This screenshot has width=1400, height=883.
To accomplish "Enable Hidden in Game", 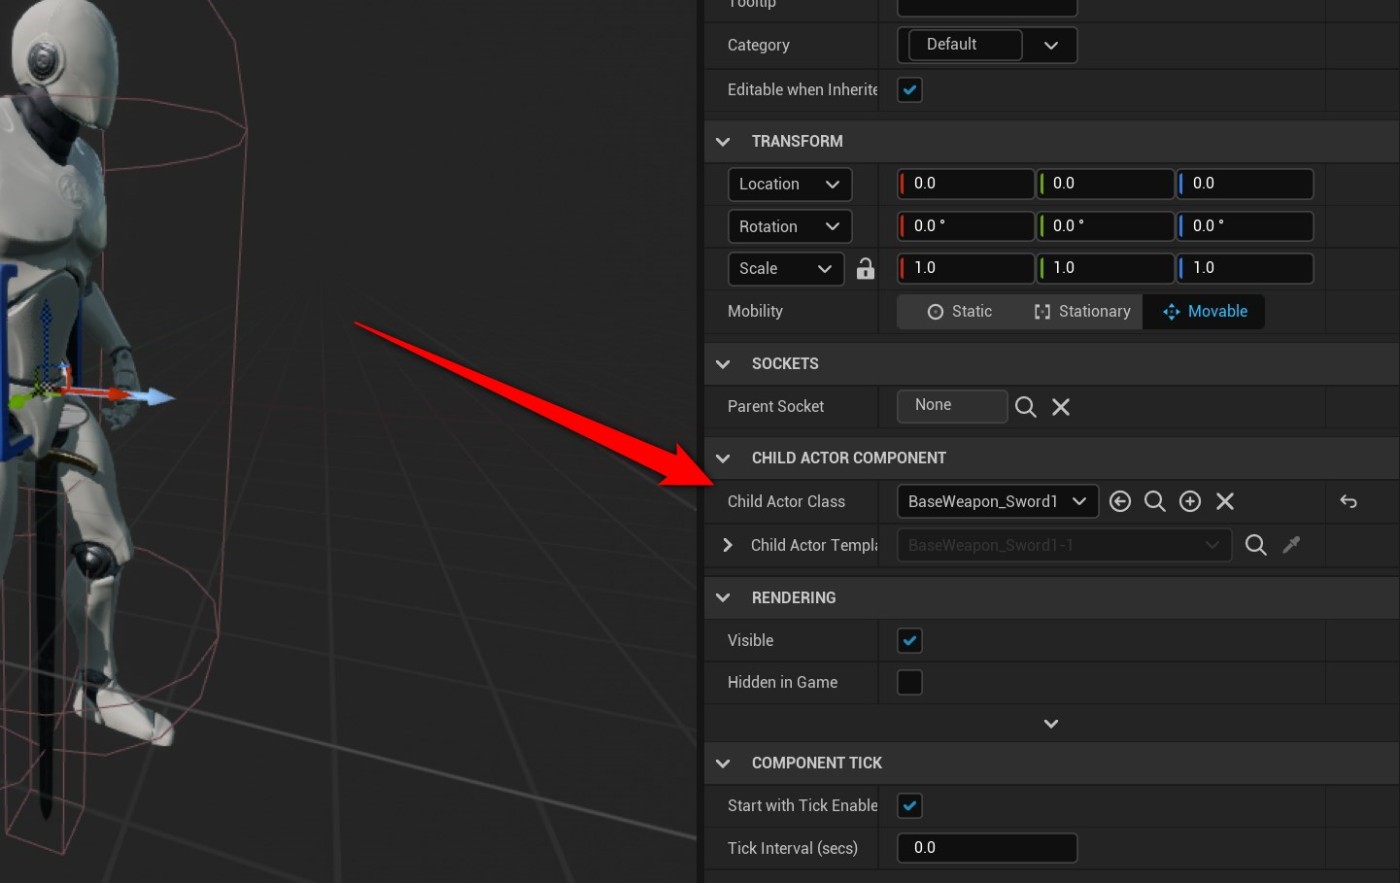I will [909, 682].
